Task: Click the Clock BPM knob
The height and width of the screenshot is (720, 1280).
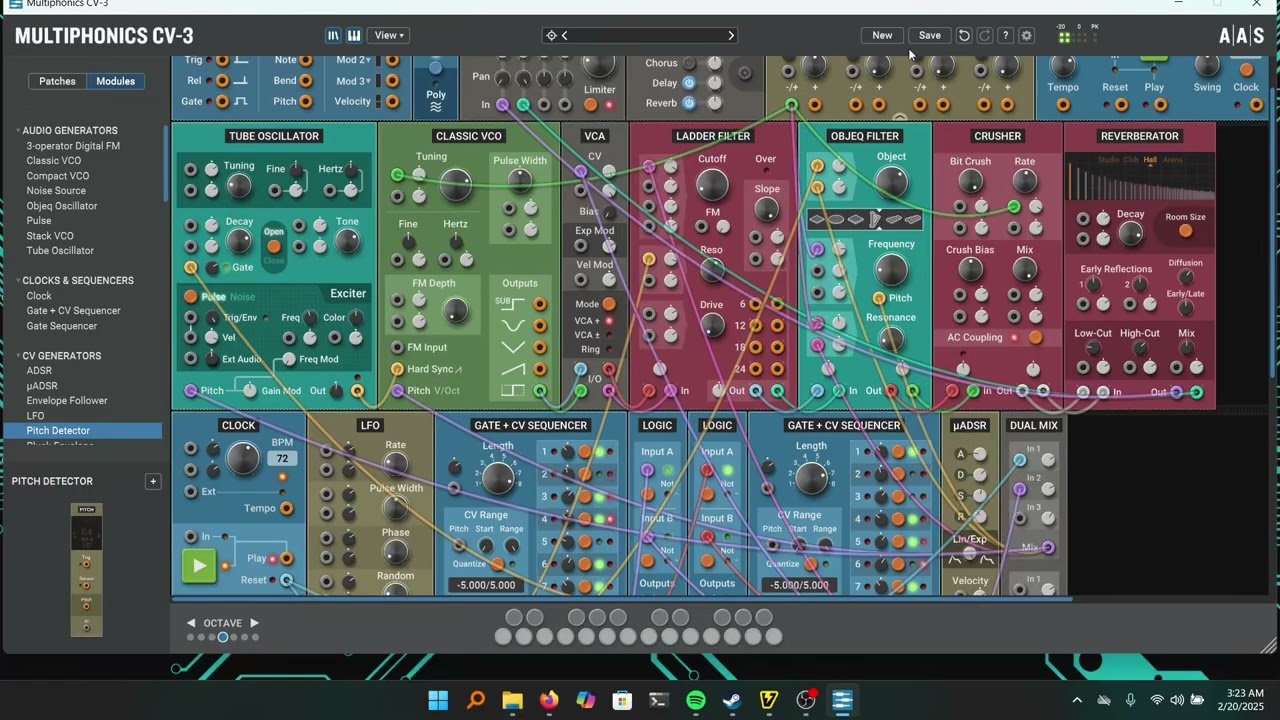Action: pos(243,459)
